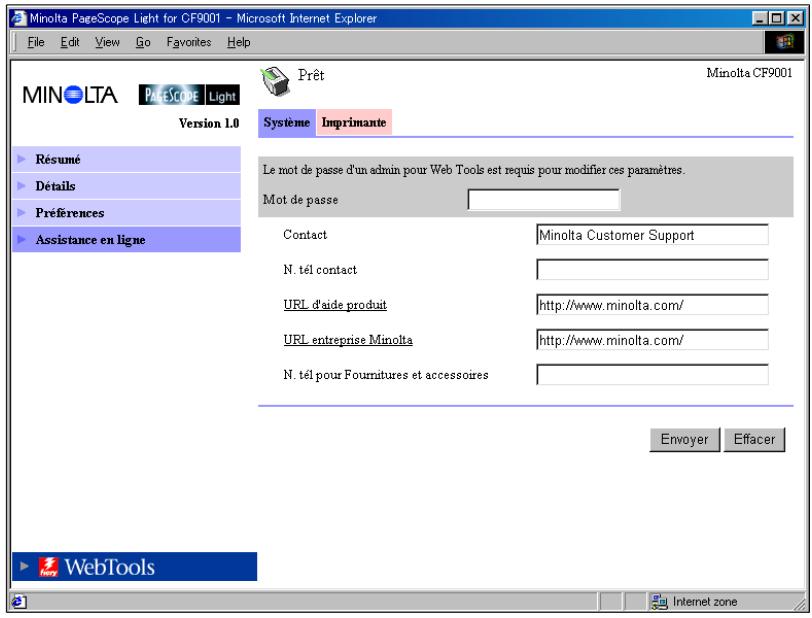Click the Internet zone icon
The image size is (812, 618).
659,601
